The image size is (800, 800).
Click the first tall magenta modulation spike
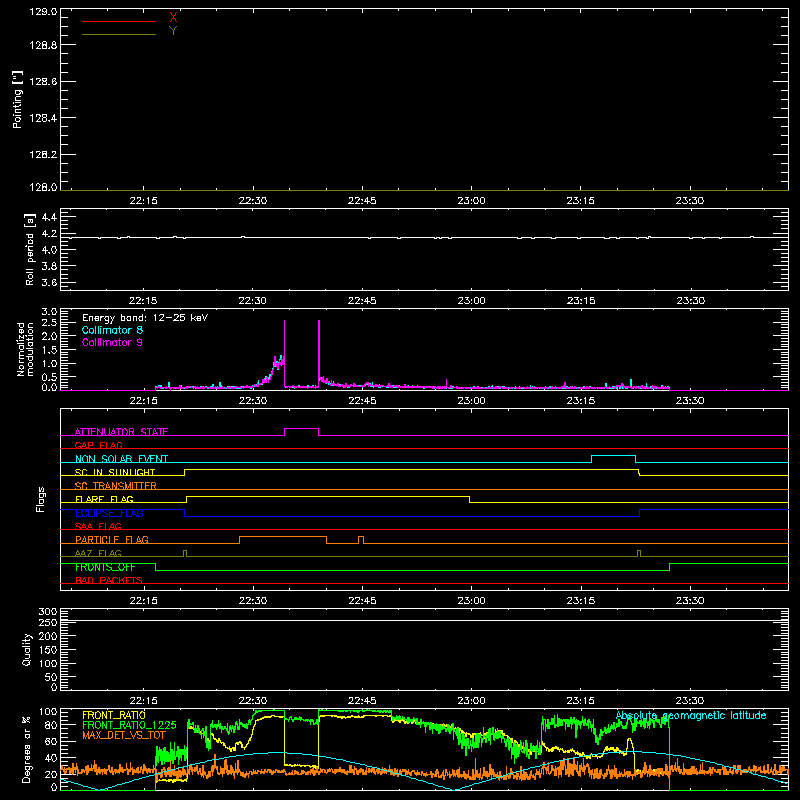click(x=285, y=354)
